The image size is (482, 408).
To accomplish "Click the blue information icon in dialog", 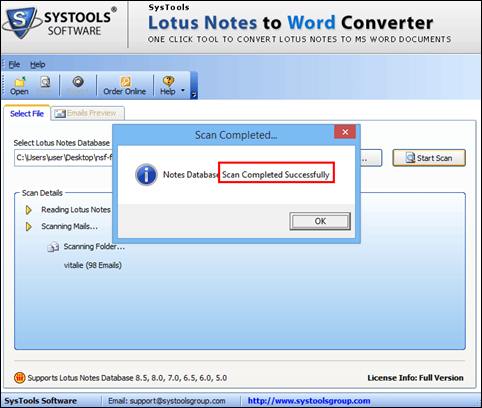I will point(146,174).
